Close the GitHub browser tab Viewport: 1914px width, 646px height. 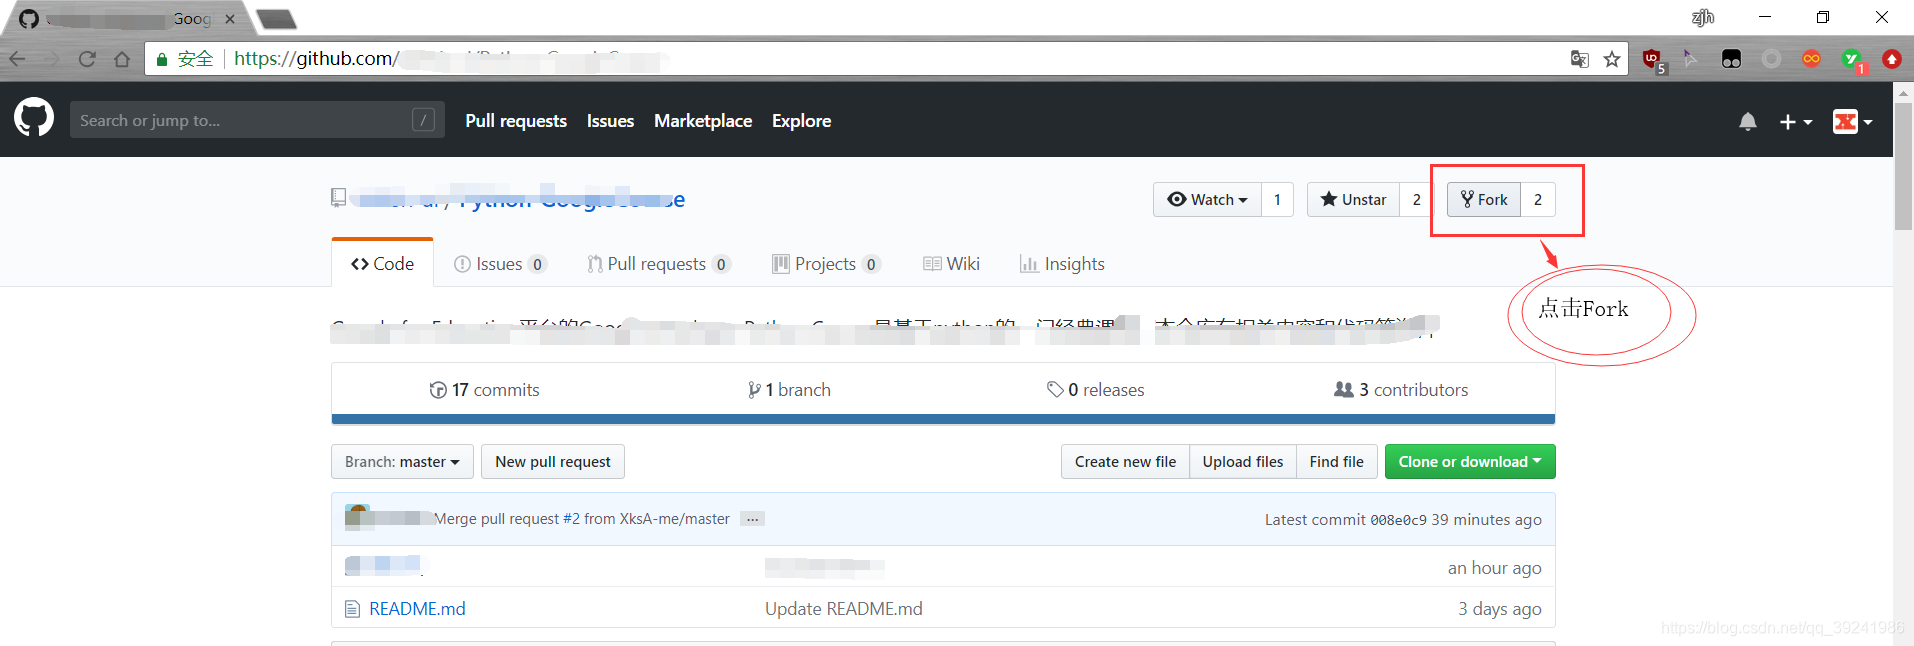(x=230, y=19)
